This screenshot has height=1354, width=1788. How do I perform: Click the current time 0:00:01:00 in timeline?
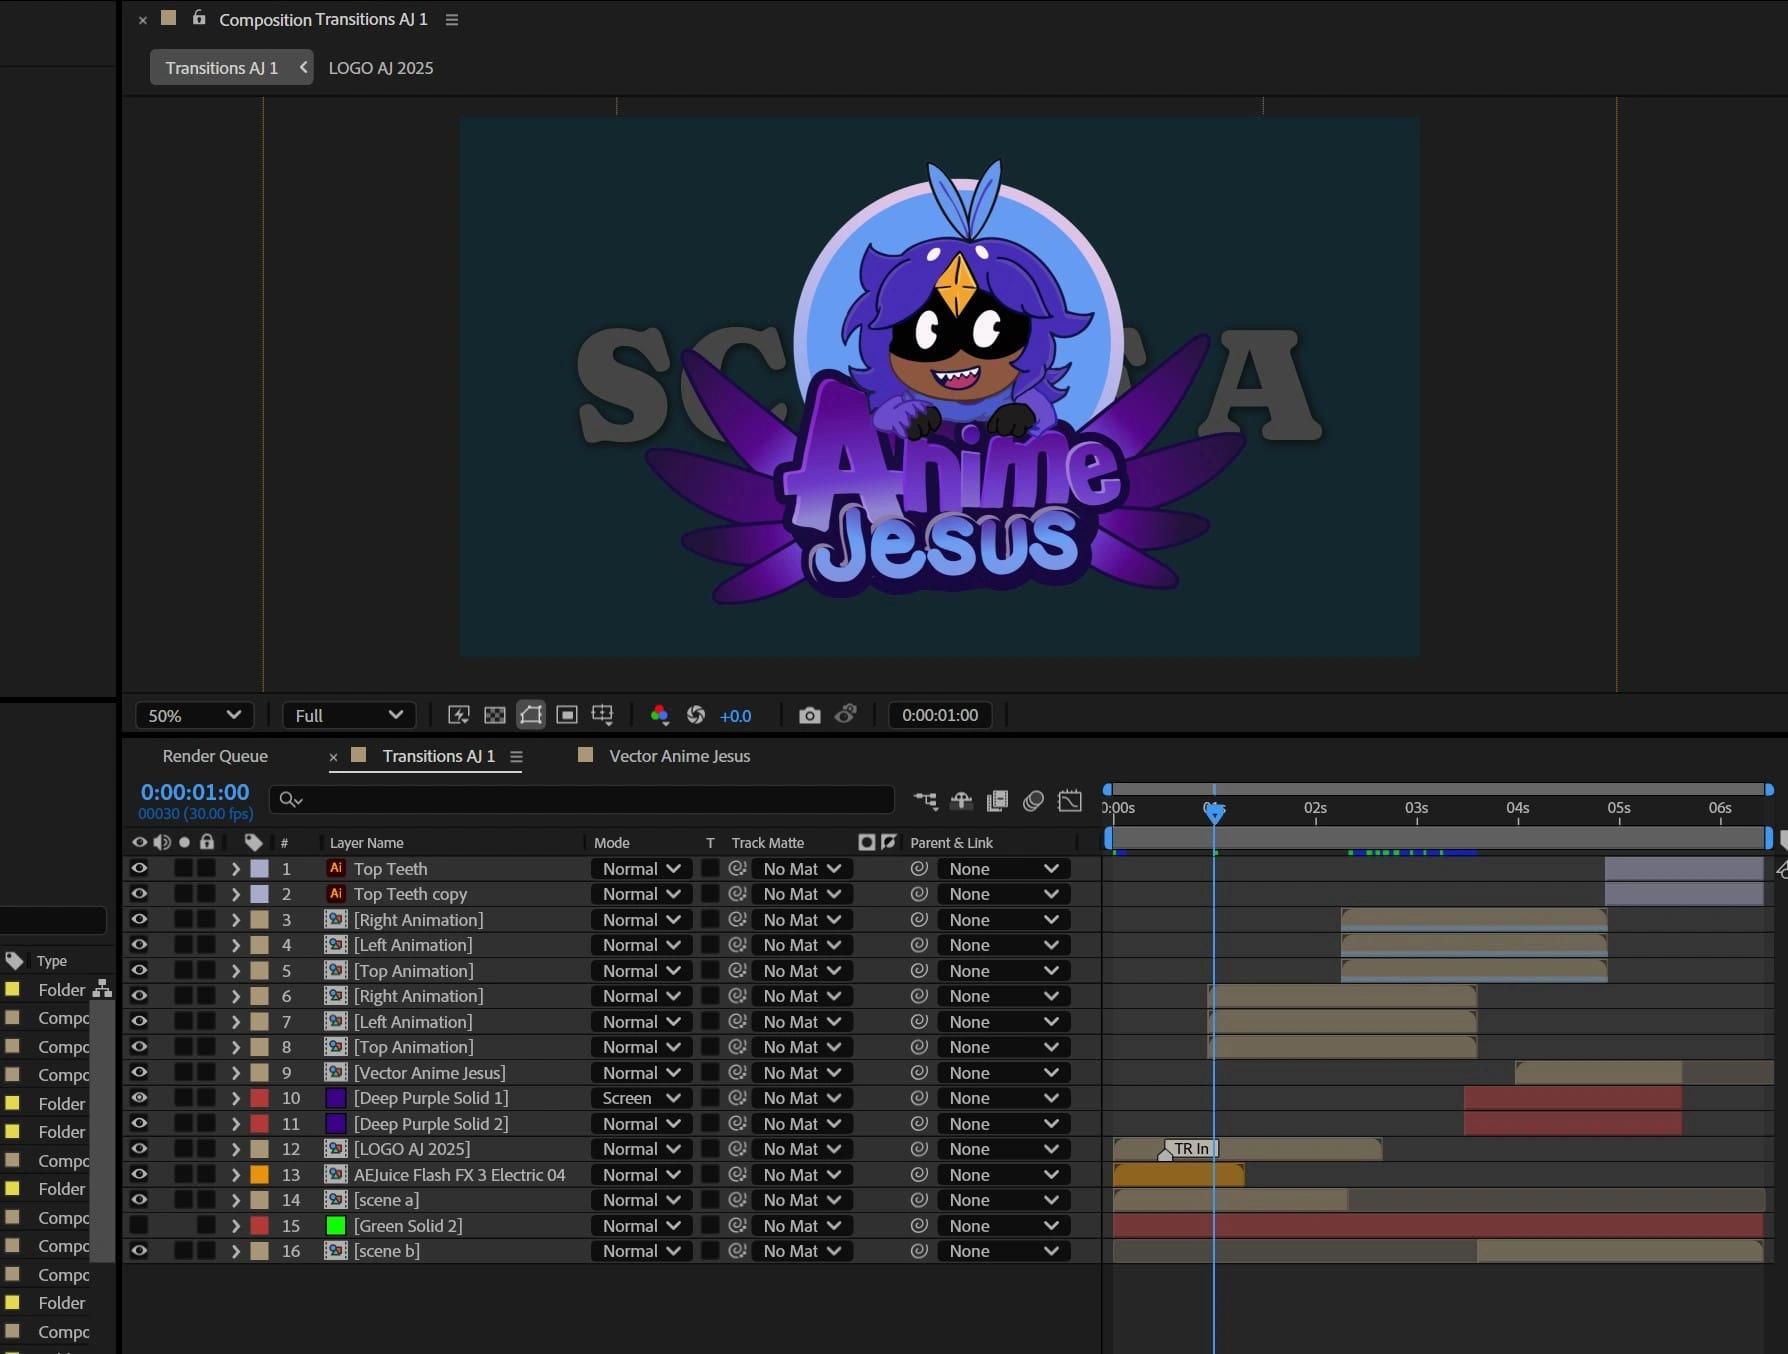(195, 792)
